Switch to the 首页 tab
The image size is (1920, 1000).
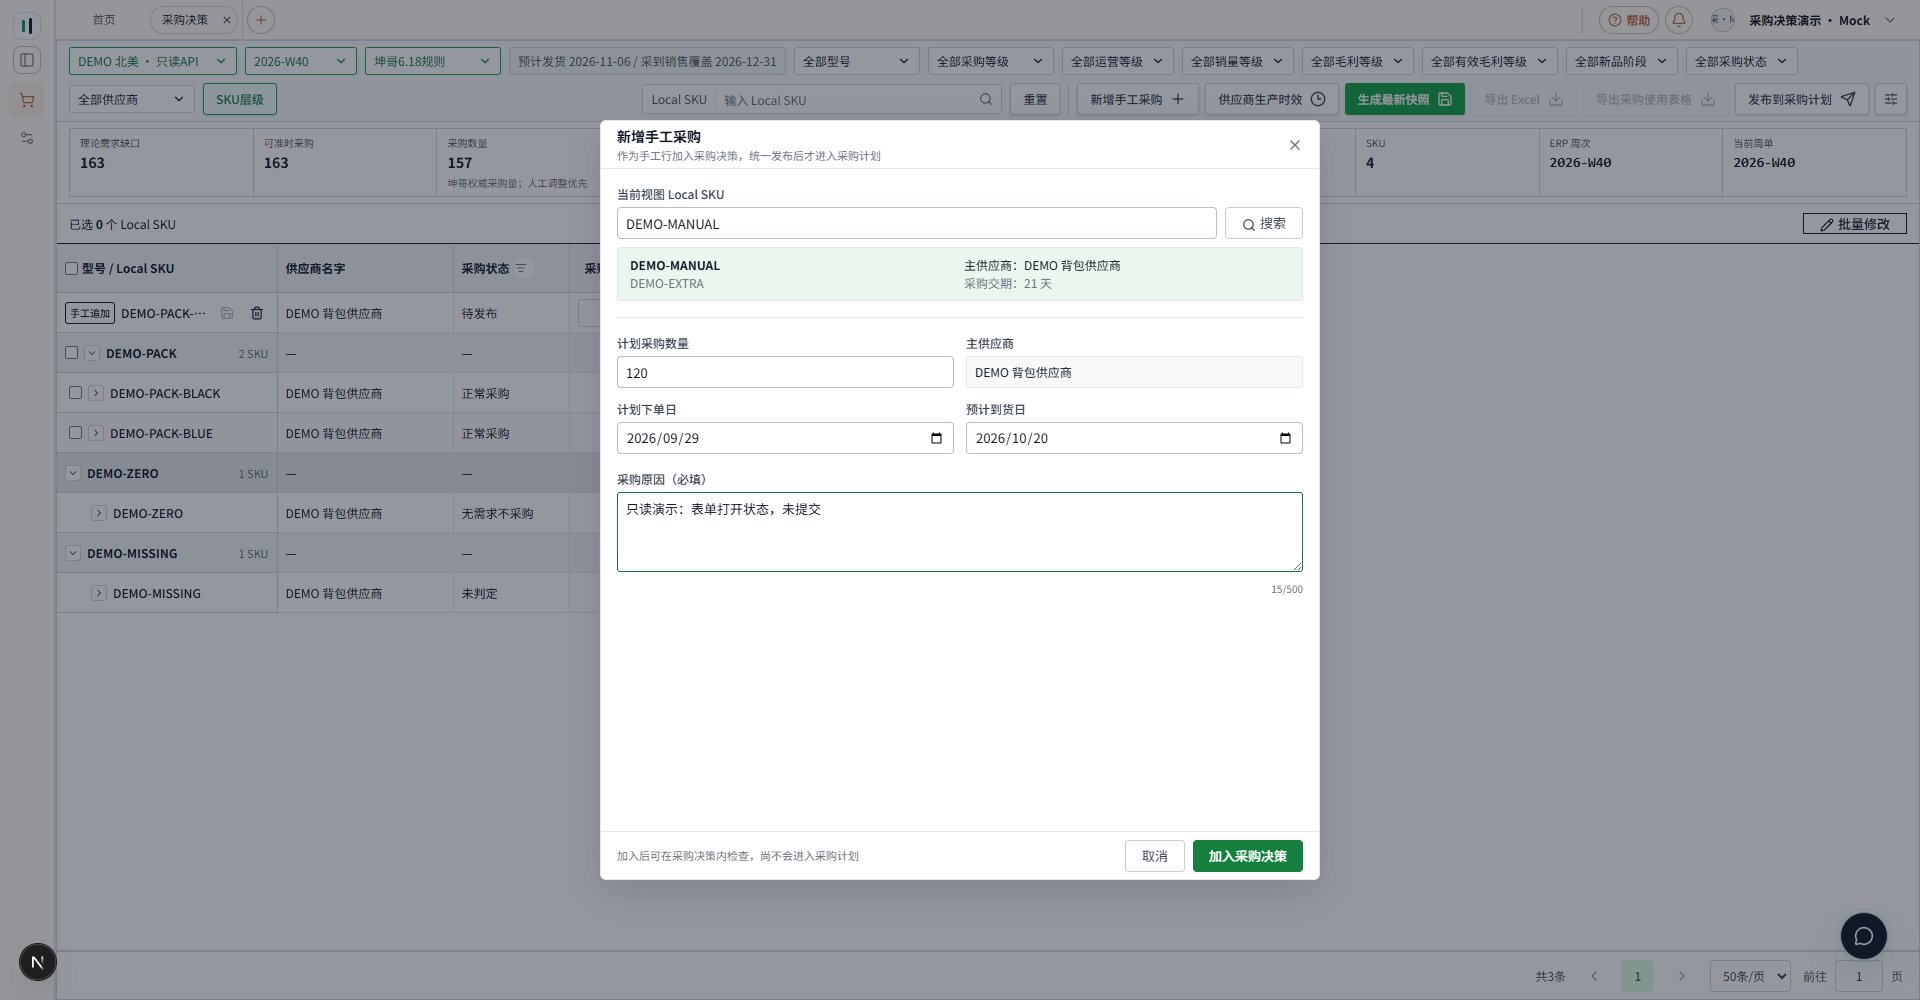104,20
